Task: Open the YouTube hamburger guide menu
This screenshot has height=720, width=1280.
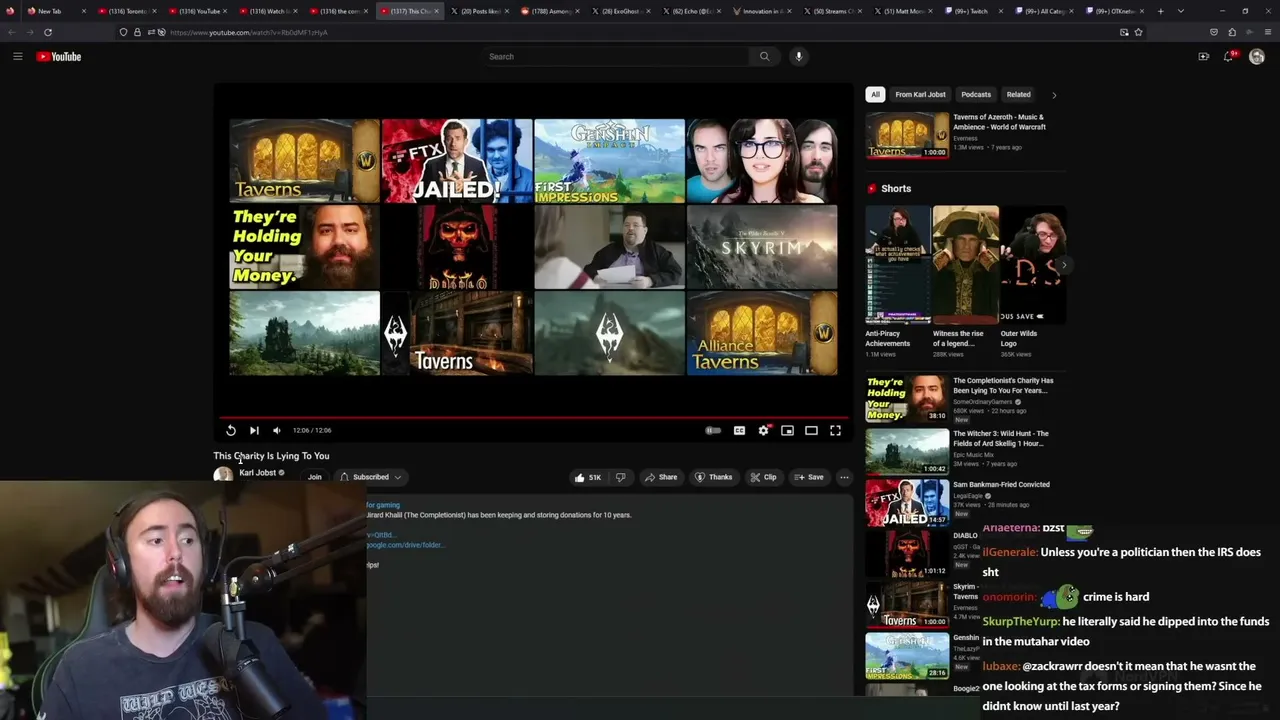Action: click(17, 57)
